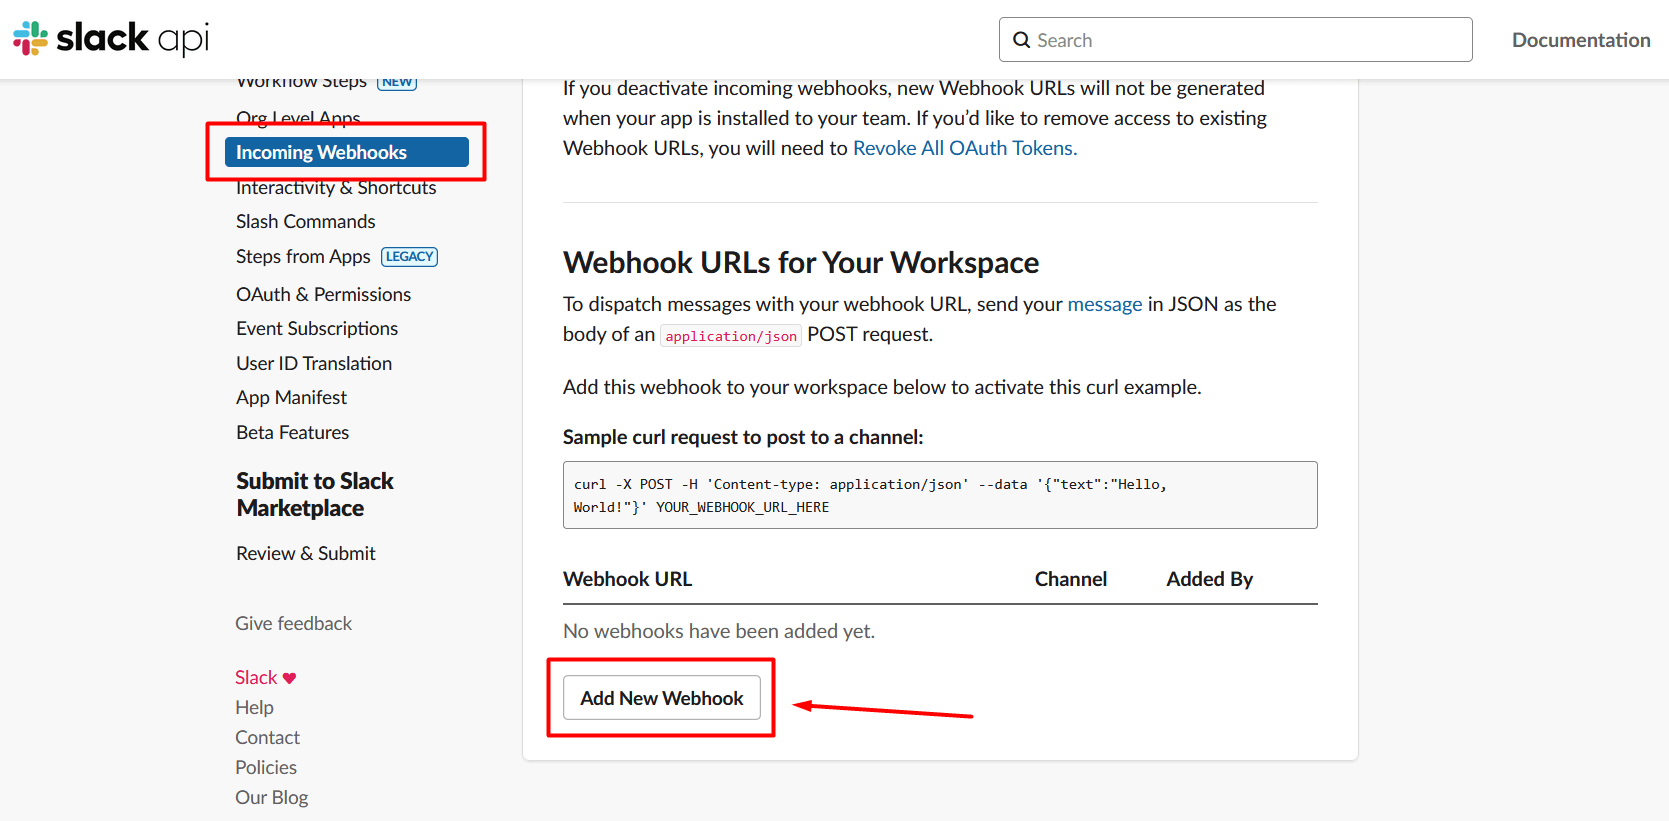Click the search magnifier icon

point(1021,40)
